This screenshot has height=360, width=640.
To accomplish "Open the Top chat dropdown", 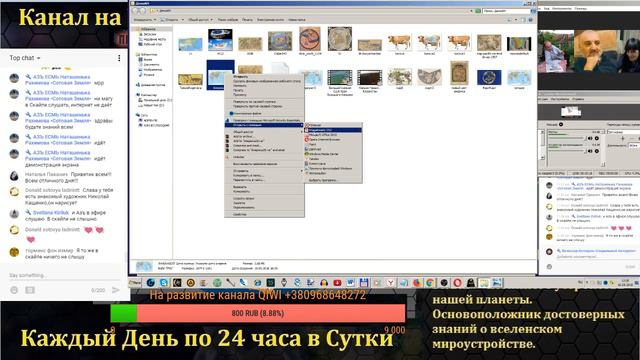I will 25,58.
